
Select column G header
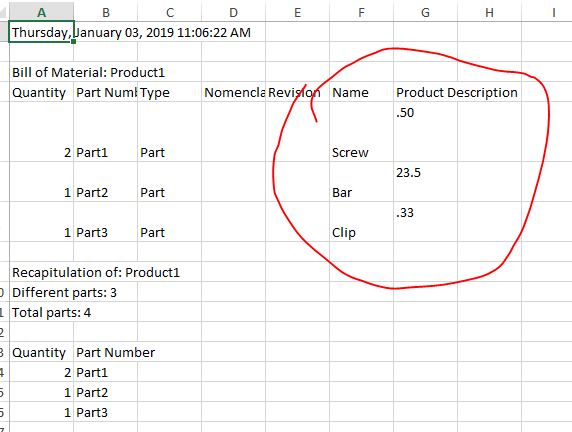(x=425, y=12)
